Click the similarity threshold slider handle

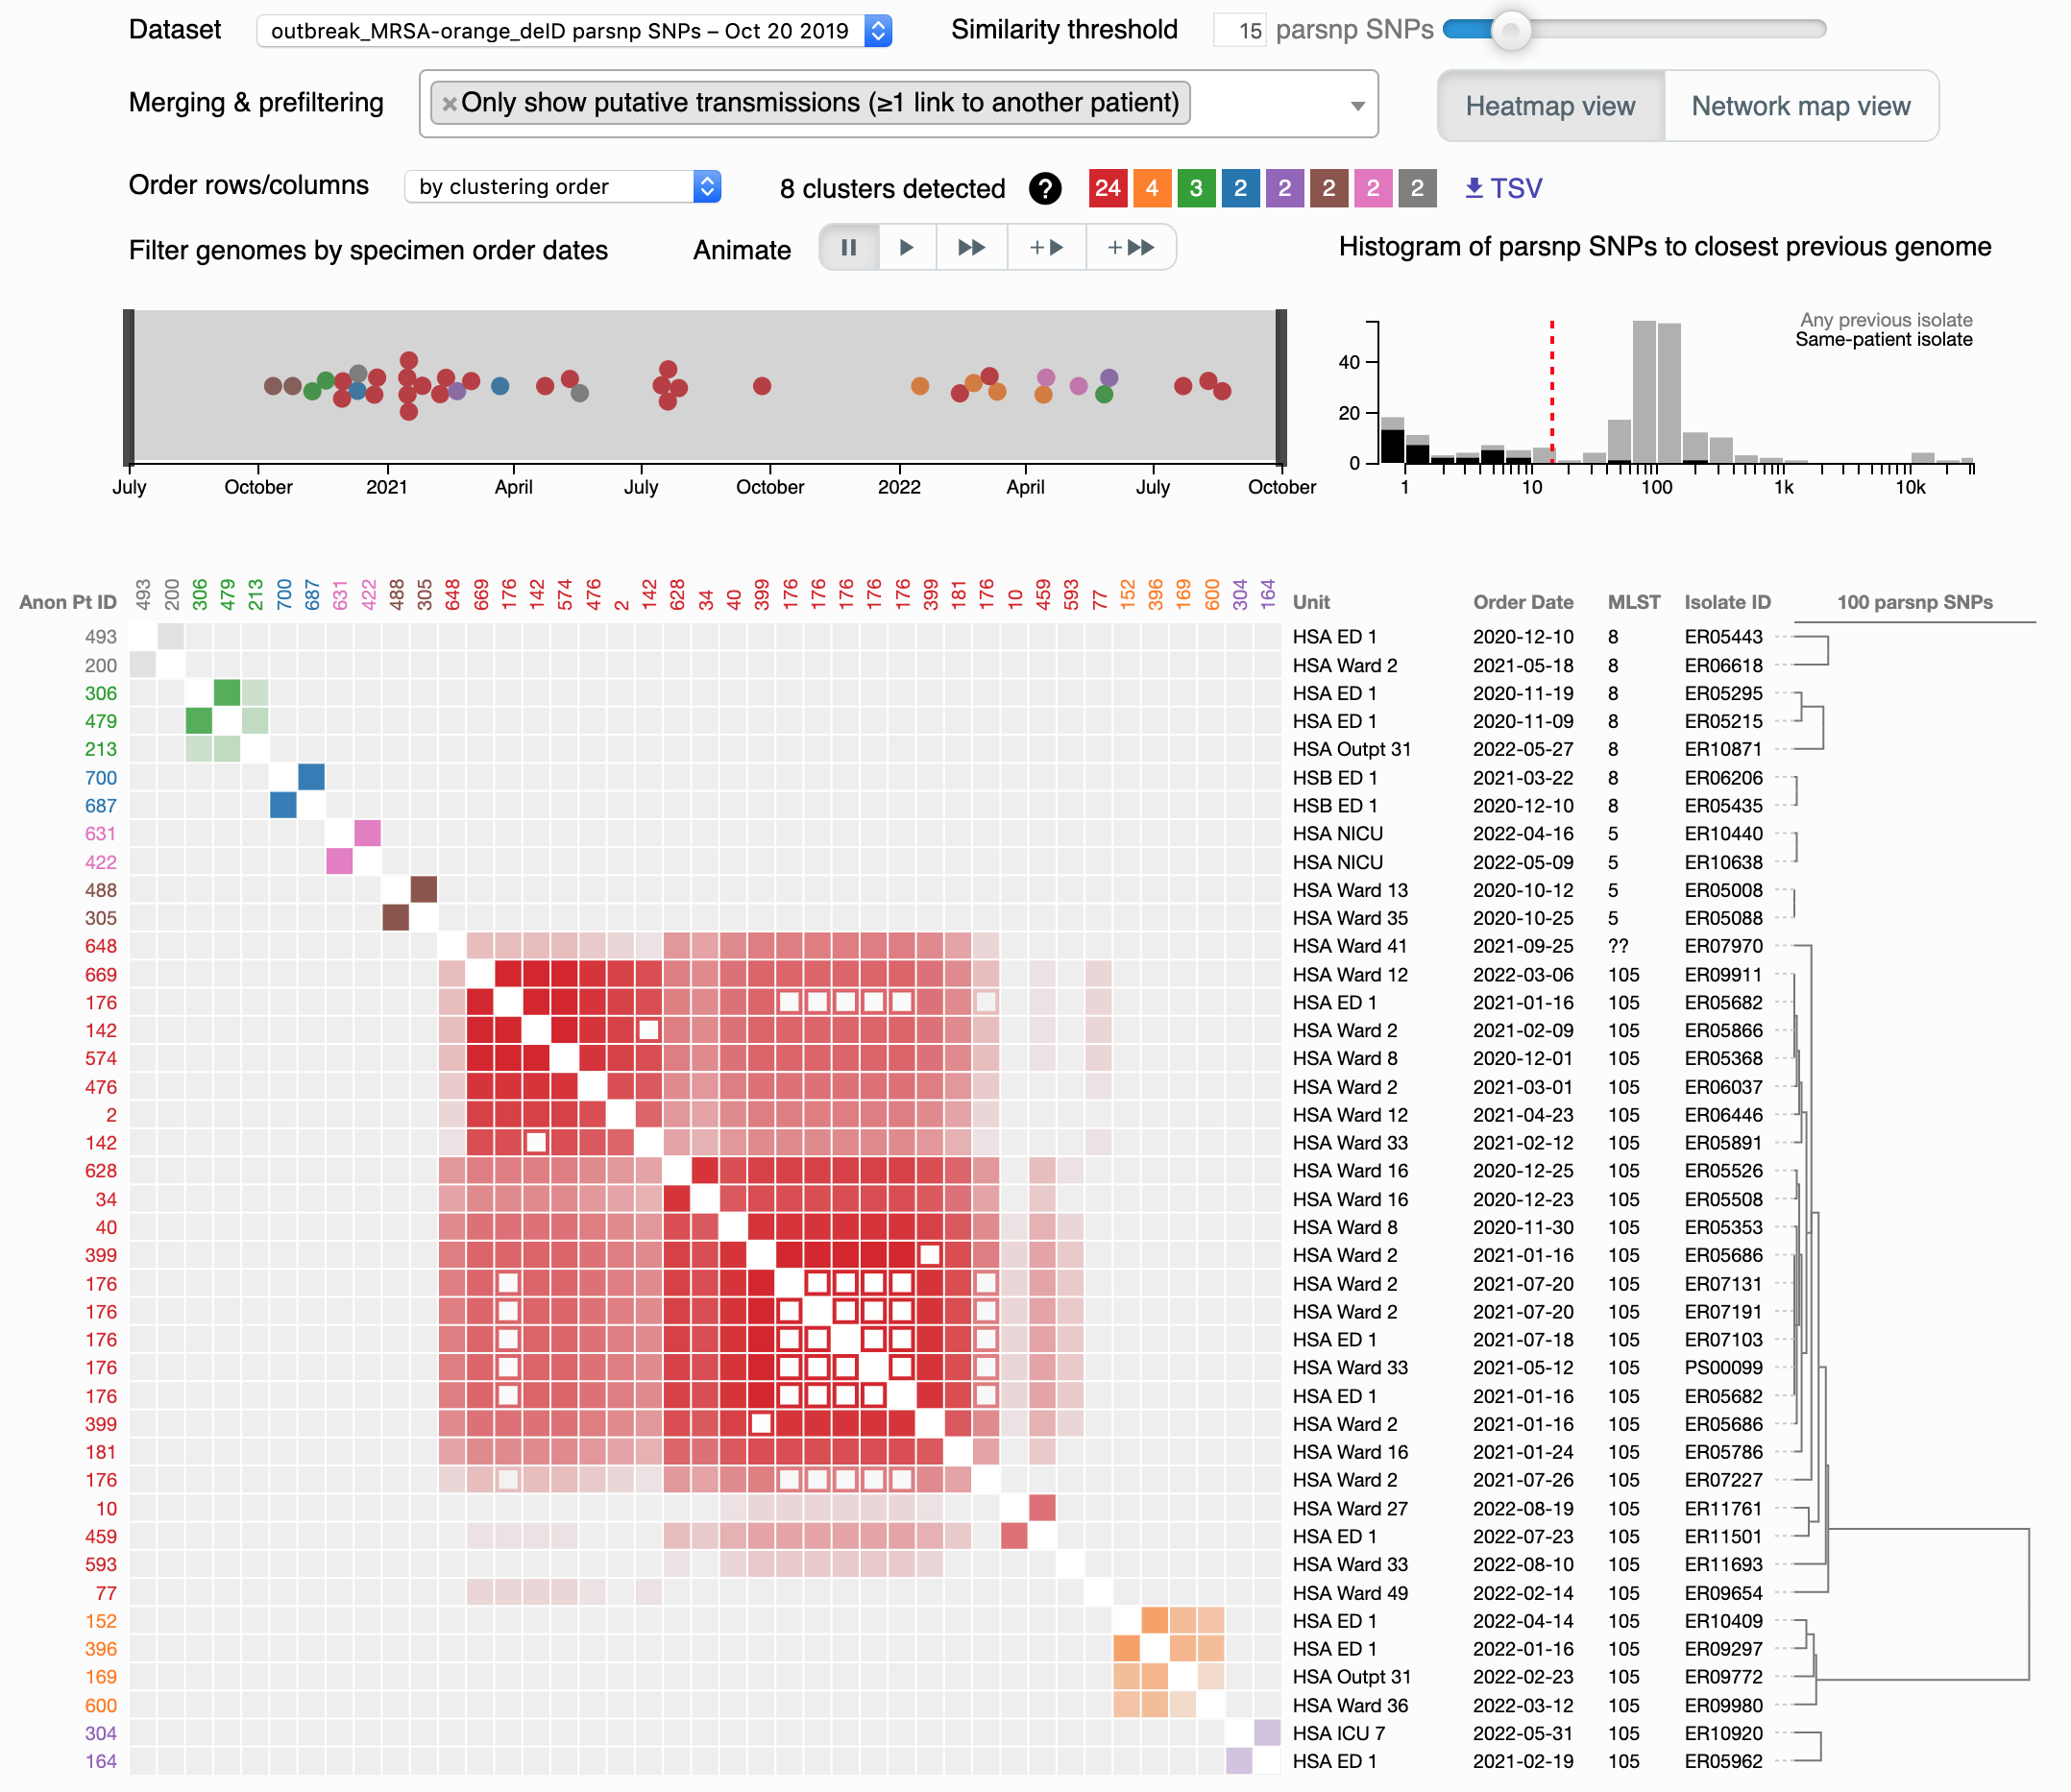pos(1510,30)
